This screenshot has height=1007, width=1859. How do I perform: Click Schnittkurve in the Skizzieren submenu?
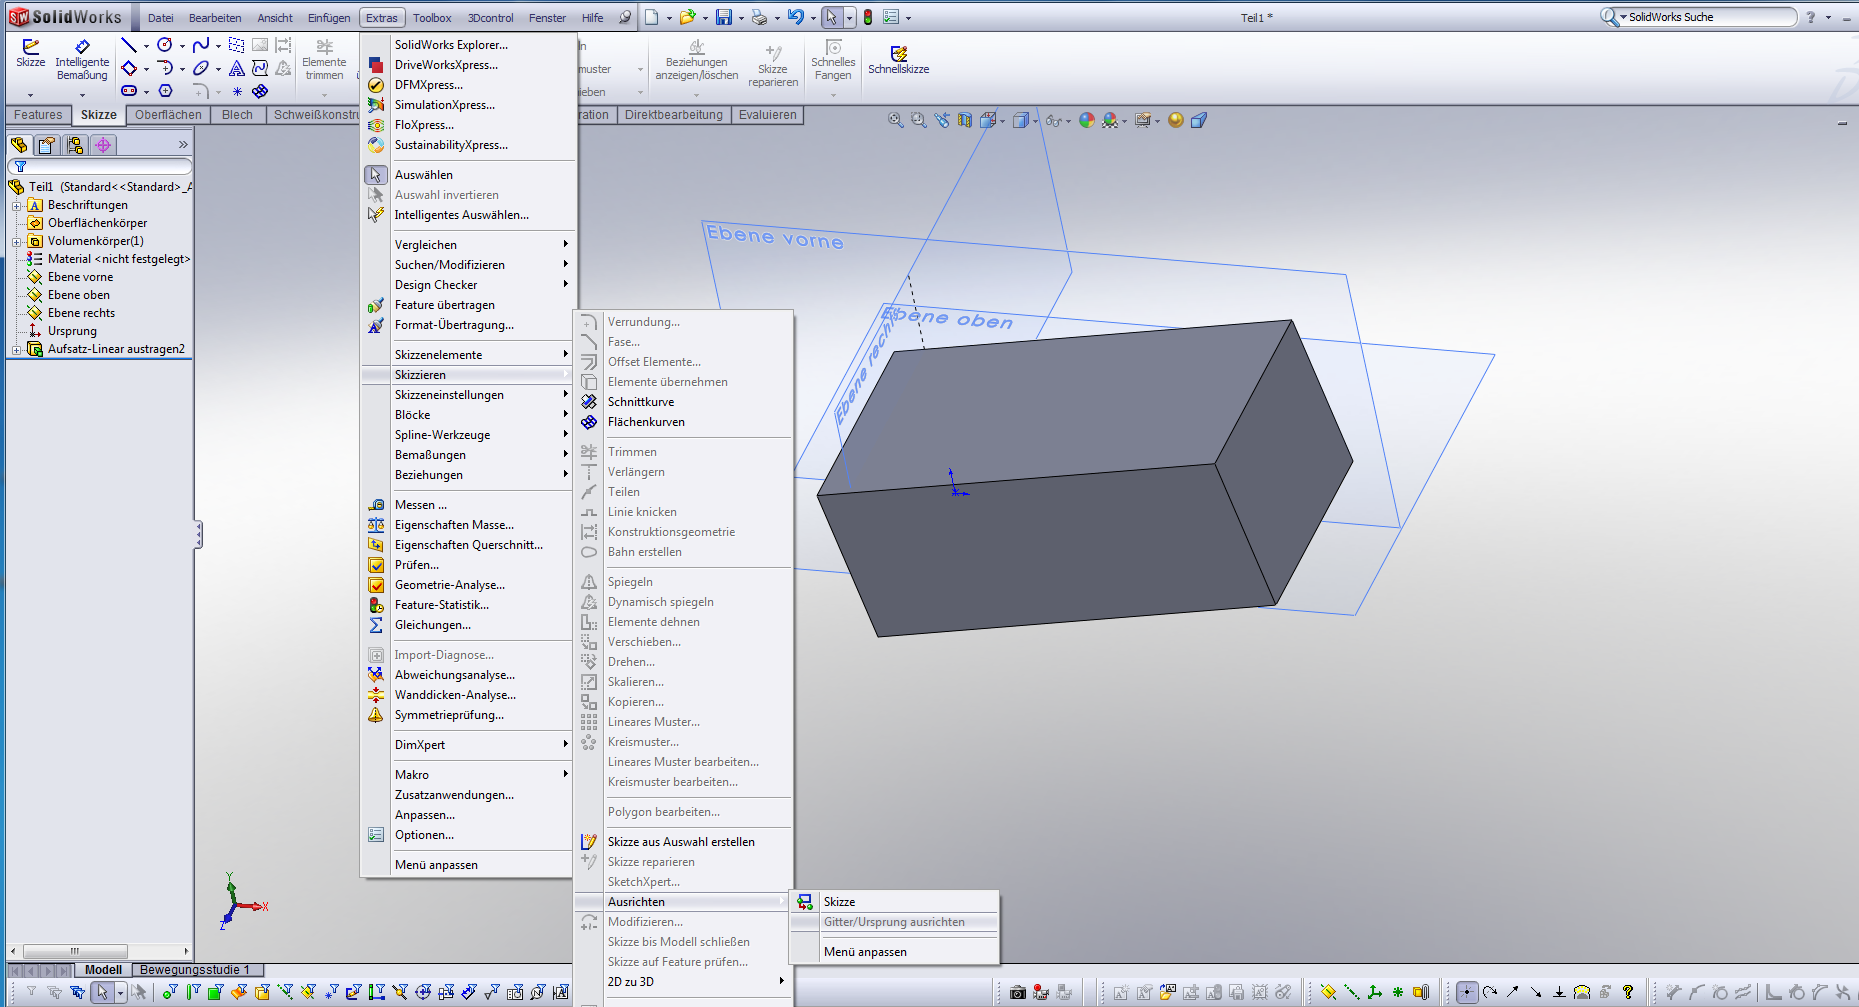tap(640, 402)
